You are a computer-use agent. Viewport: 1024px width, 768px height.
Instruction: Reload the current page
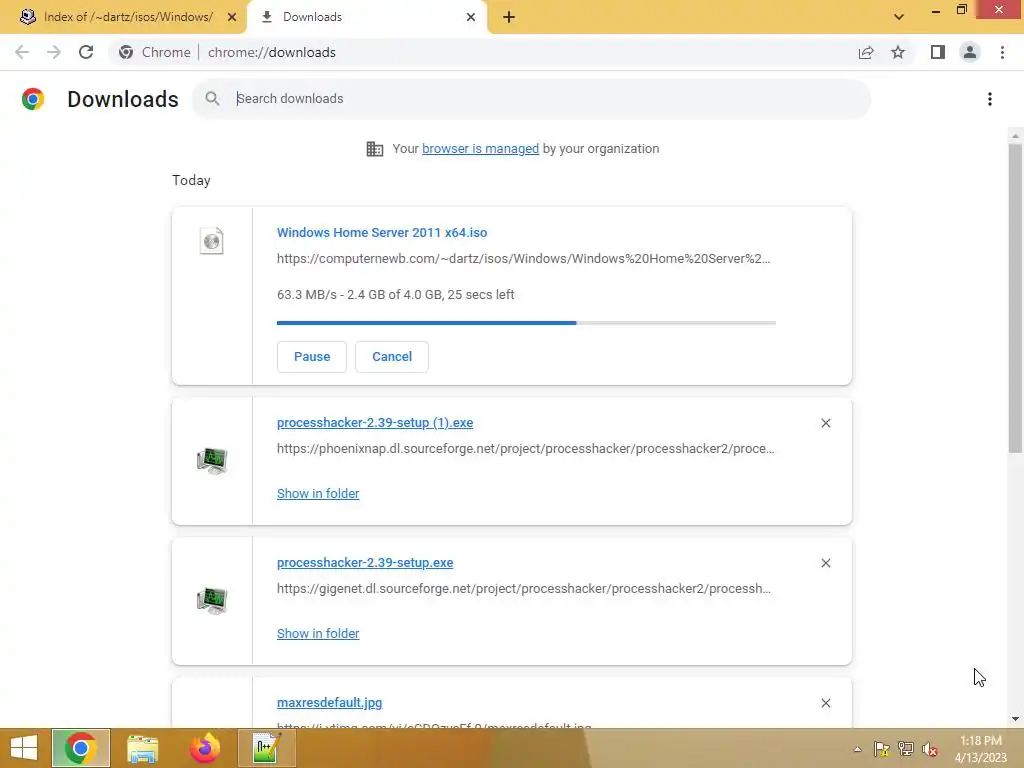tap(86, 52)
